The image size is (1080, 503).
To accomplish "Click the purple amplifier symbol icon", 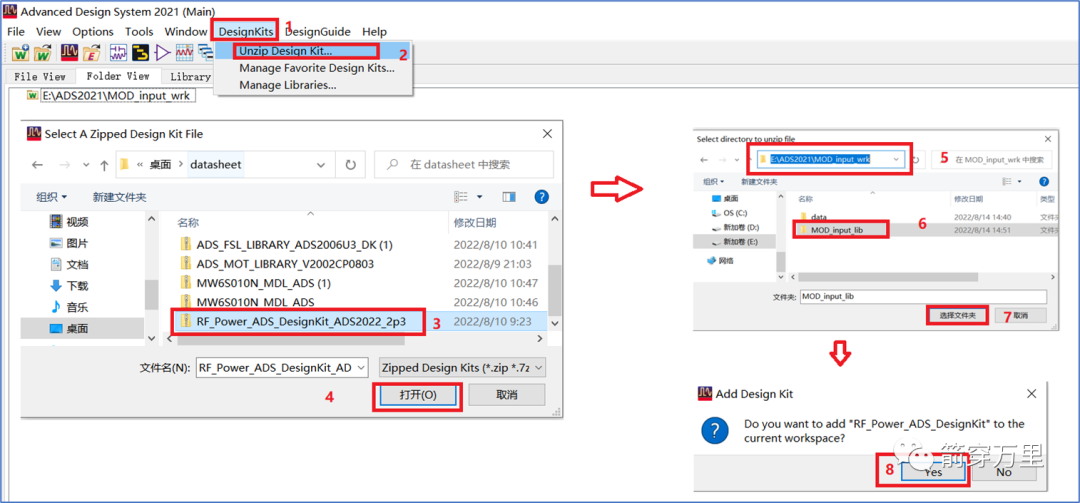I will tap(162, 52).
